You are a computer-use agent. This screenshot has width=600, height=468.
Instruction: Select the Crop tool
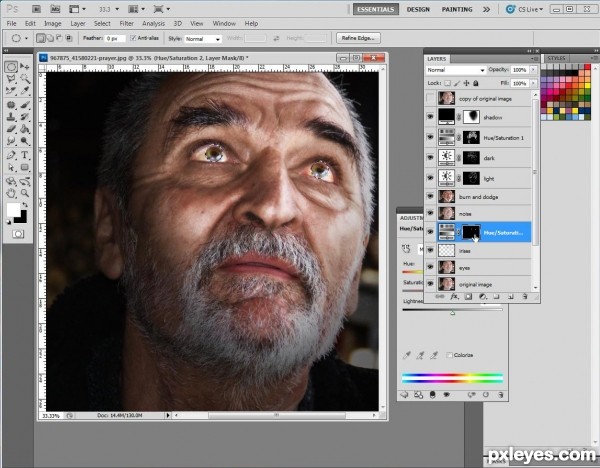(11, 91)
